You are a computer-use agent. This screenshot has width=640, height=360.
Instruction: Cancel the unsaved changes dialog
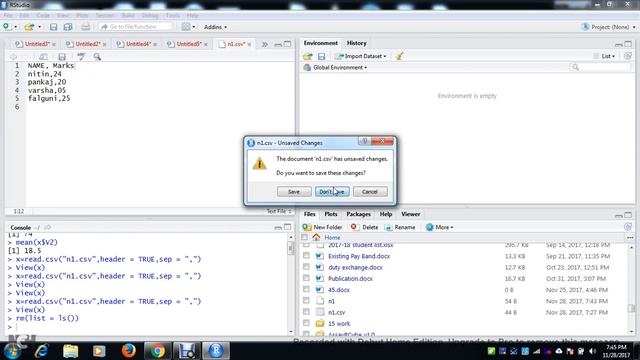[370, 191]
